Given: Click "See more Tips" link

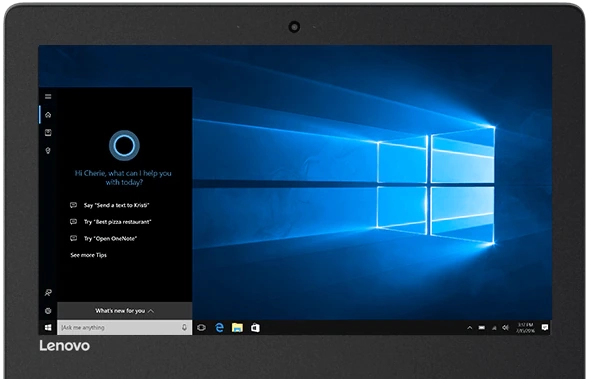Looking at the screenshot, I should (88, 255).
